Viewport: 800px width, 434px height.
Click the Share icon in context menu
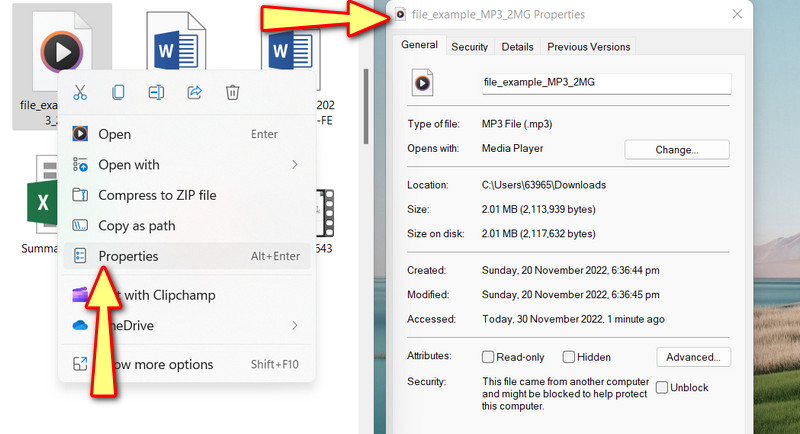point(195,93)
